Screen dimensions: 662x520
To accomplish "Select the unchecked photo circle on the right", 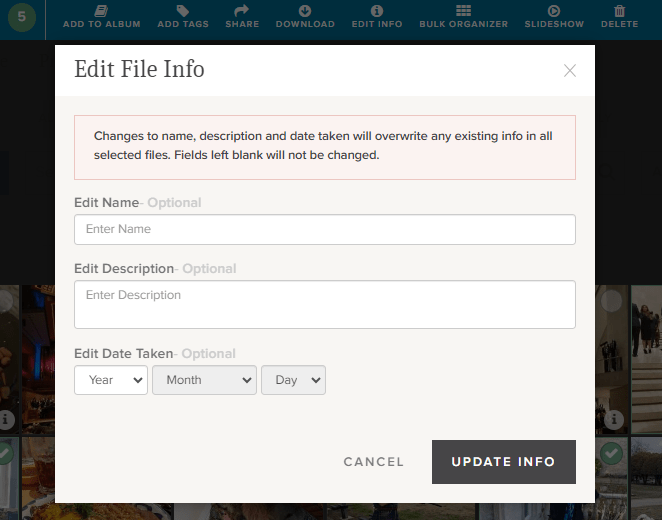I will [x=612, y=301].
